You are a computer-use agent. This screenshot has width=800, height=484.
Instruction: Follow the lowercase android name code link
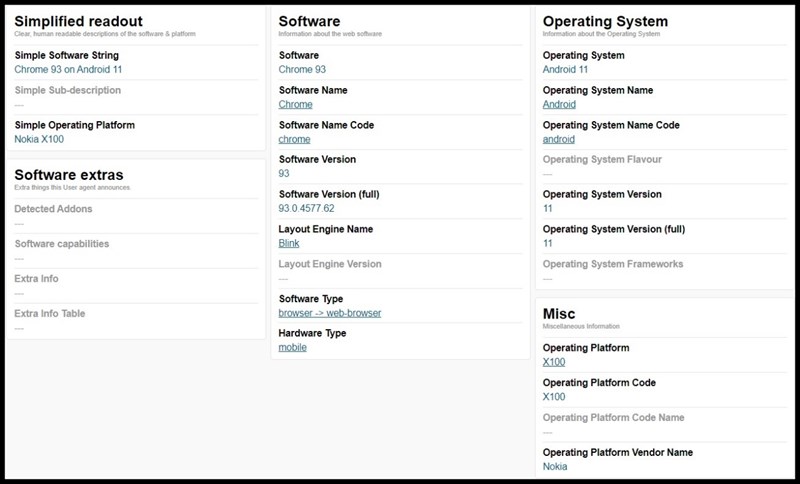click(559, 139)
